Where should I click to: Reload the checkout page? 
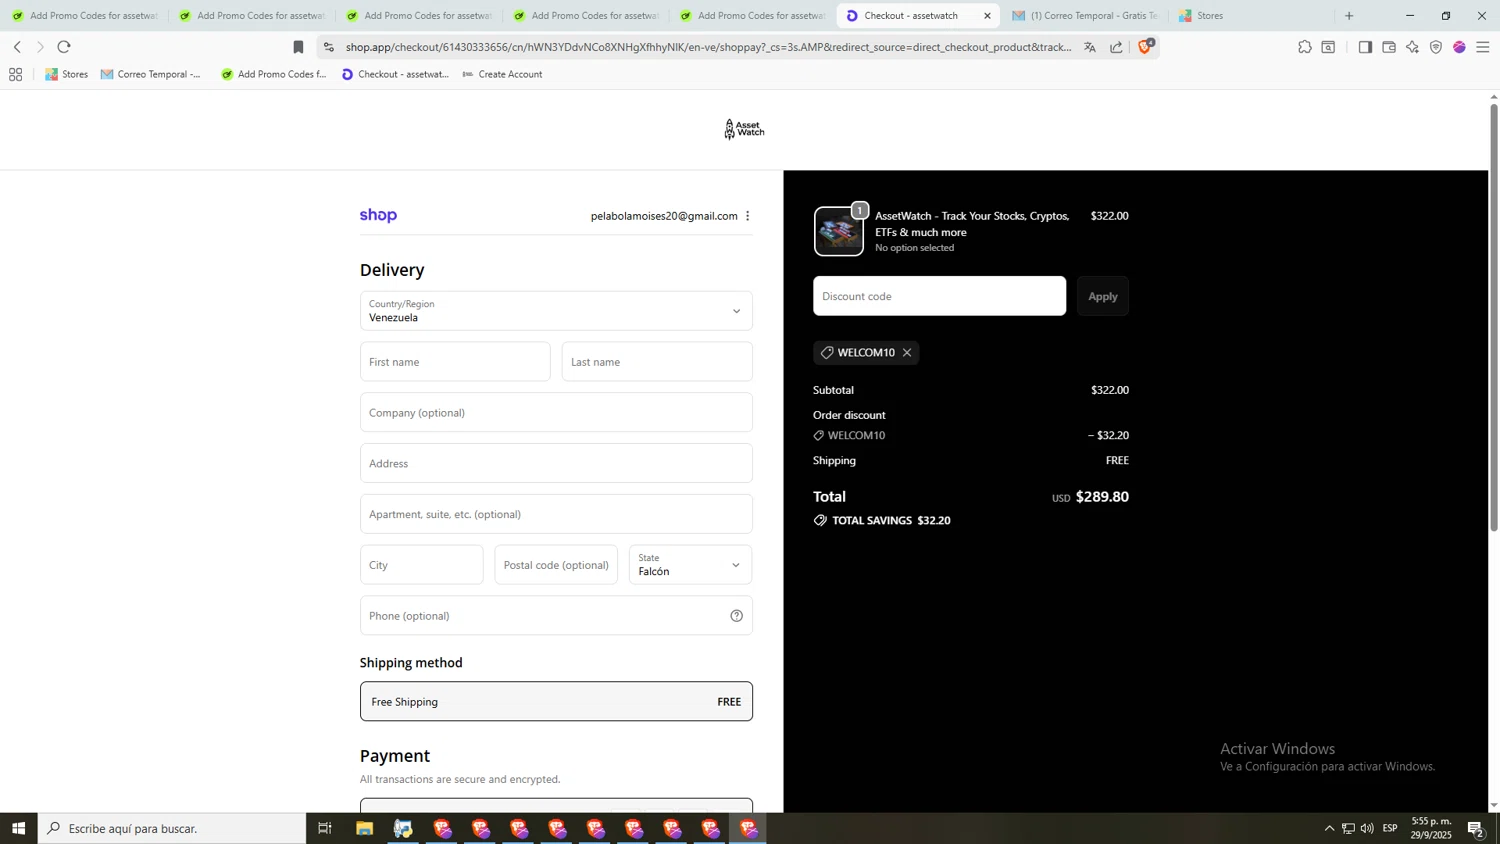tap(64, 47)
